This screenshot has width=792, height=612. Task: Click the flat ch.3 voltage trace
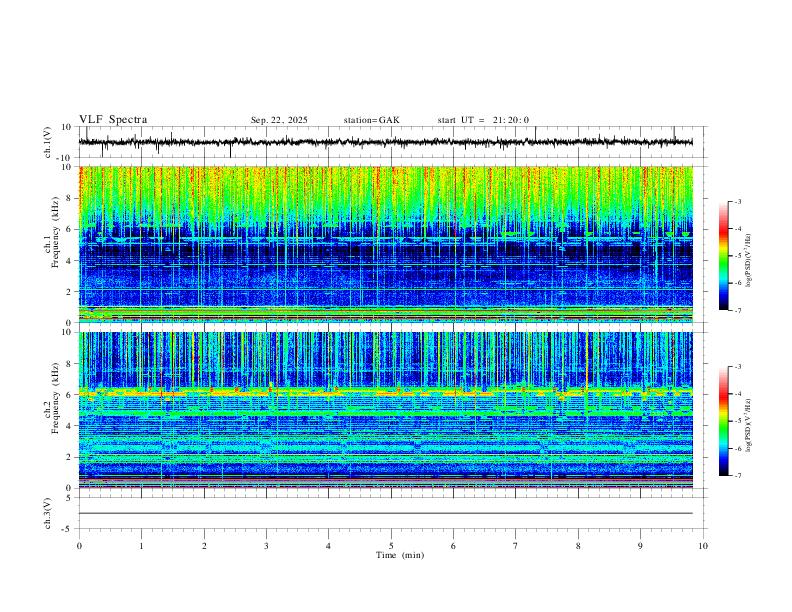385,514
